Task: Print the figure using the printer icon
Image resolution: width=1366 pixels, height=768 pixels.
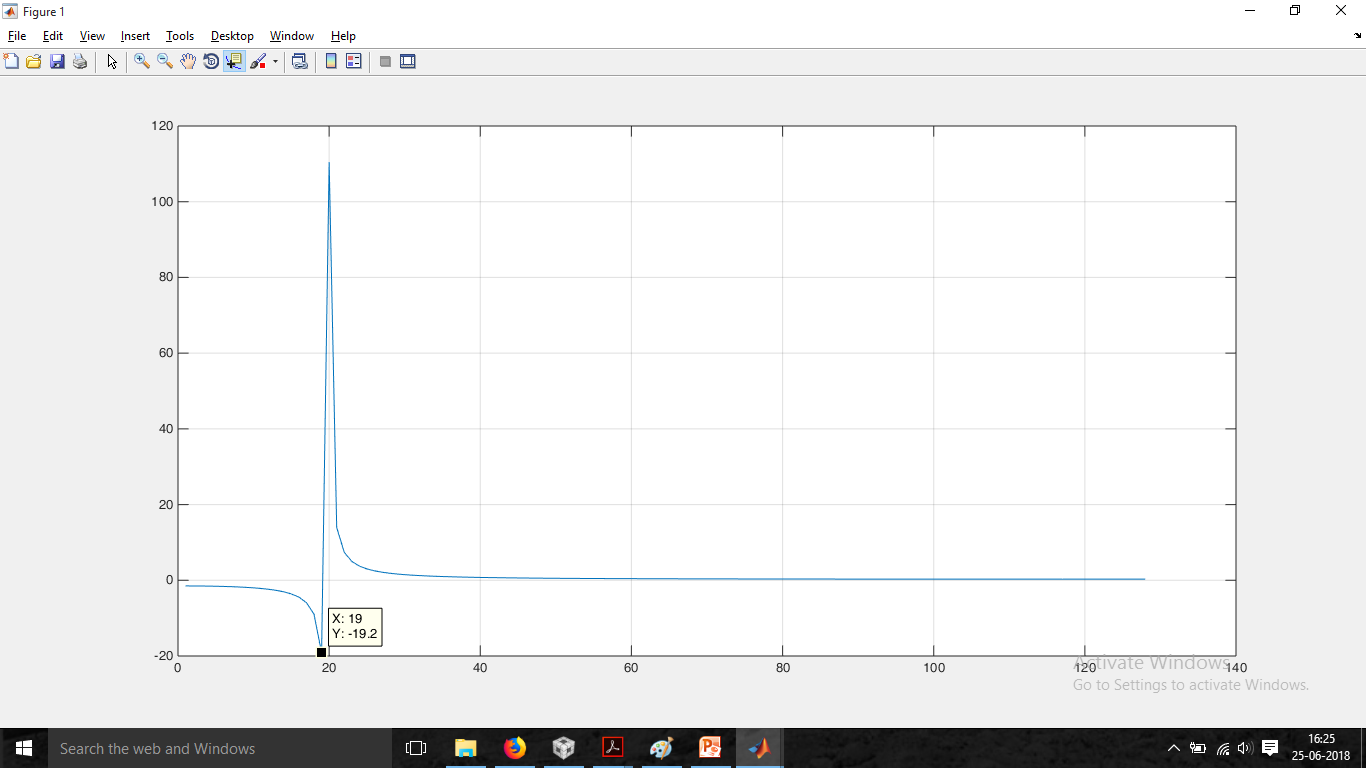Action: click(80, 62)
